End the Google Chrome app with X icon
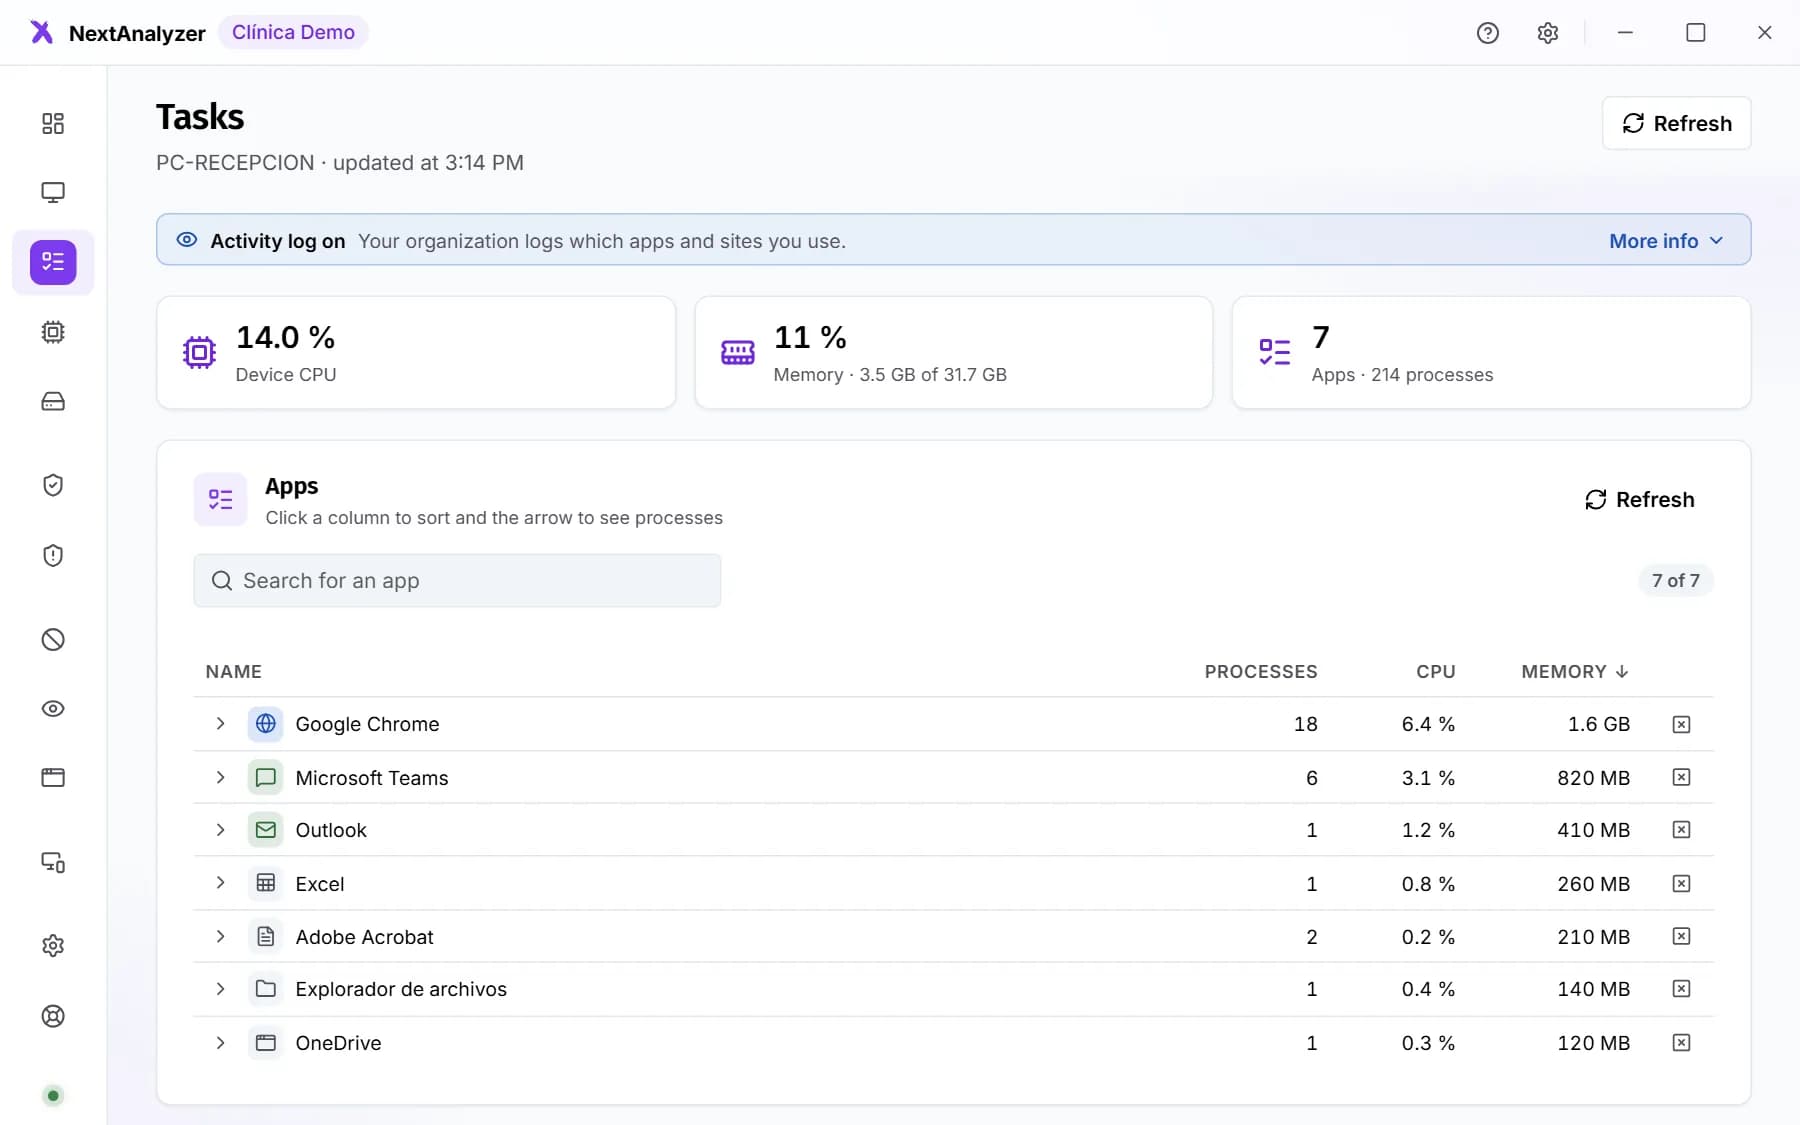The height and width of the screenshot is (1125, 1800). click(x=1681, y=724)
